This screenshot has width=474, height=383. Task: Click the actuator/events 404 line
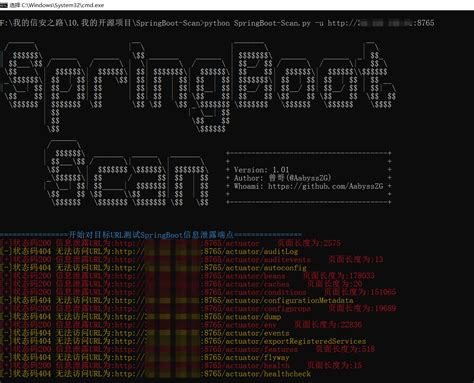click(x=145, y=333)
